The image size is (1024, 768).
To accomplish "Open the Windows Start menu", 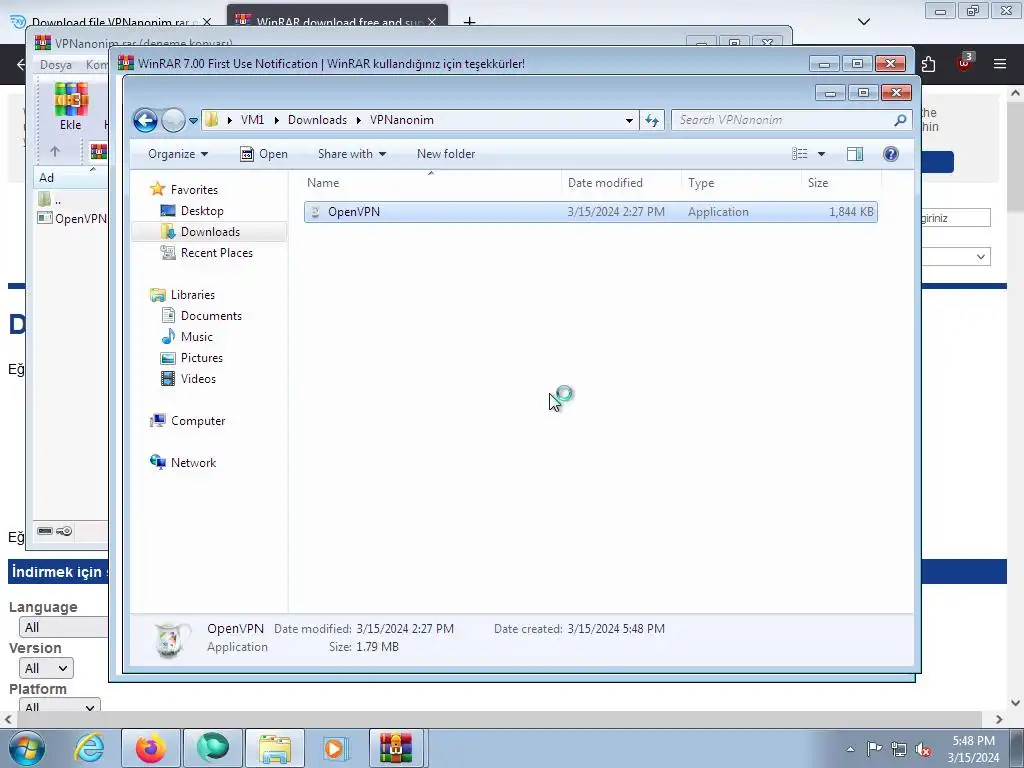I will pyautogui.click(x=27, y=748).
